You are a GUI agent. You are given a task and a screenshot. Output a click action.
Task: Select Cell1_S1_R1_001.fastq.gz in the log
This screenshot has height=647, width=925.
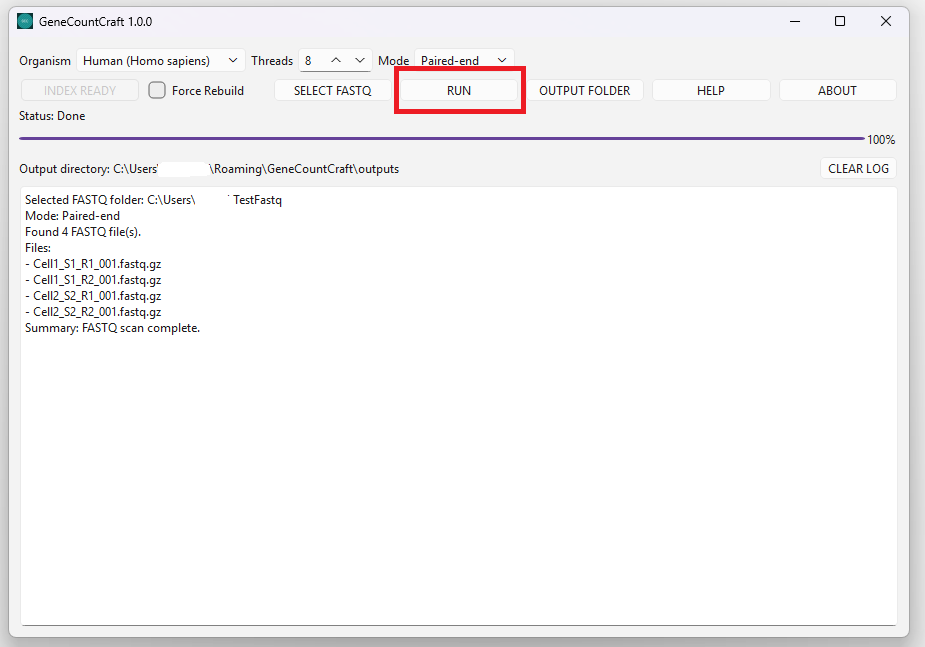click(x=92, y=263)
